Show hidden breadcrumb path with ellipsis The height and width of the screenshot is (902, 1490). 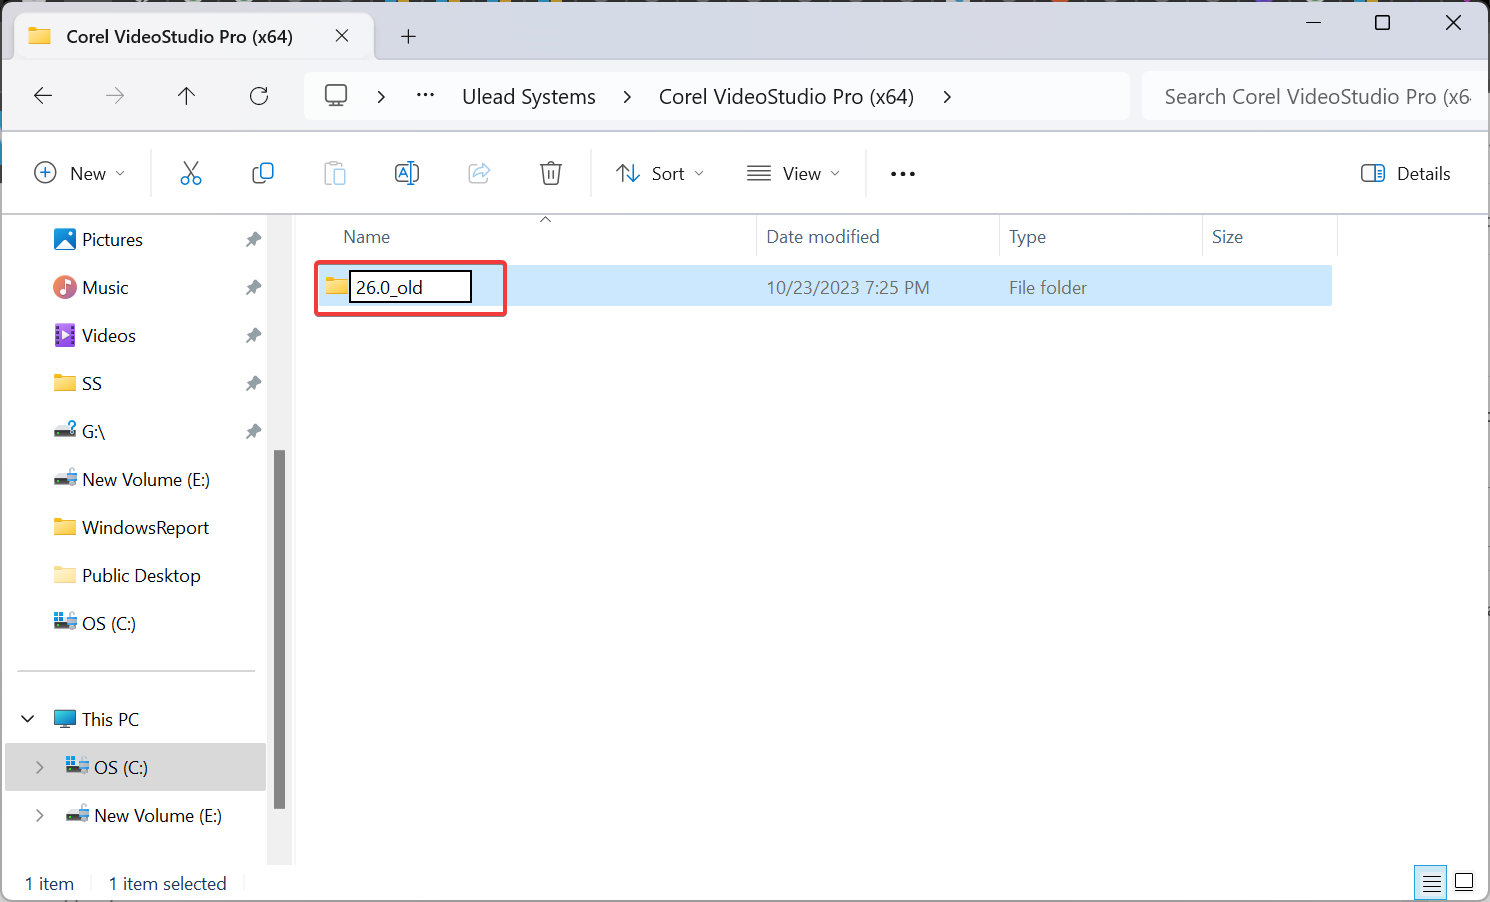pyautogui.click(x=425, y=96)
